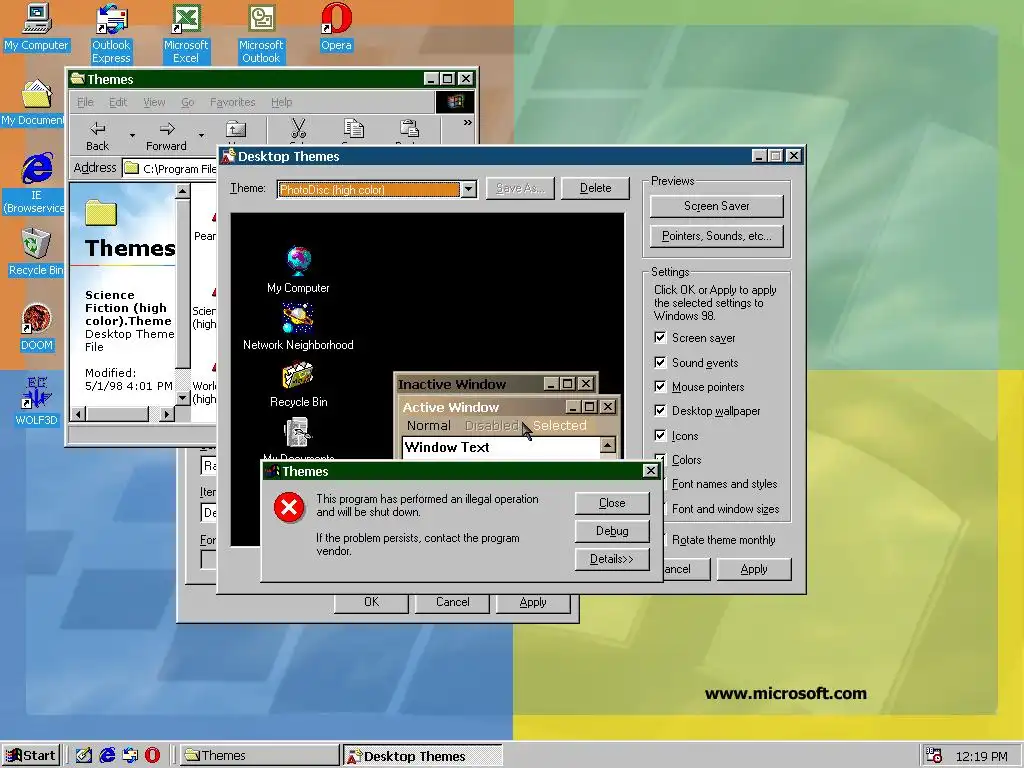
Task: Toggle Colors checkbox in Settings
Action: coord(660,459)
